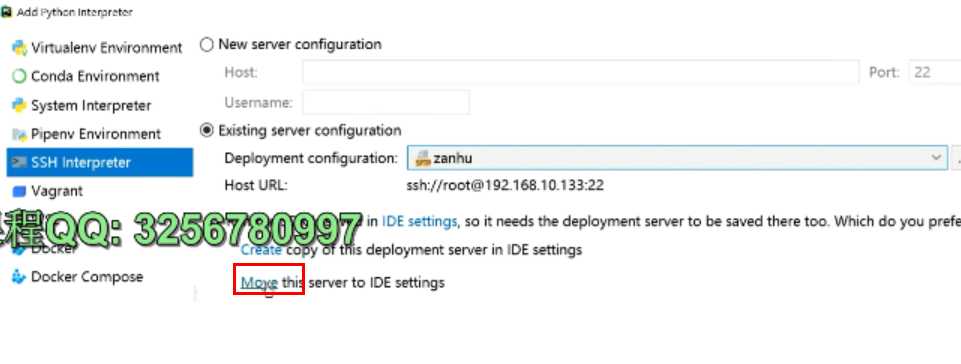Click the Host URL label
Image resolution: width=961 pixels, height=364 pixels.
(256, 185)
